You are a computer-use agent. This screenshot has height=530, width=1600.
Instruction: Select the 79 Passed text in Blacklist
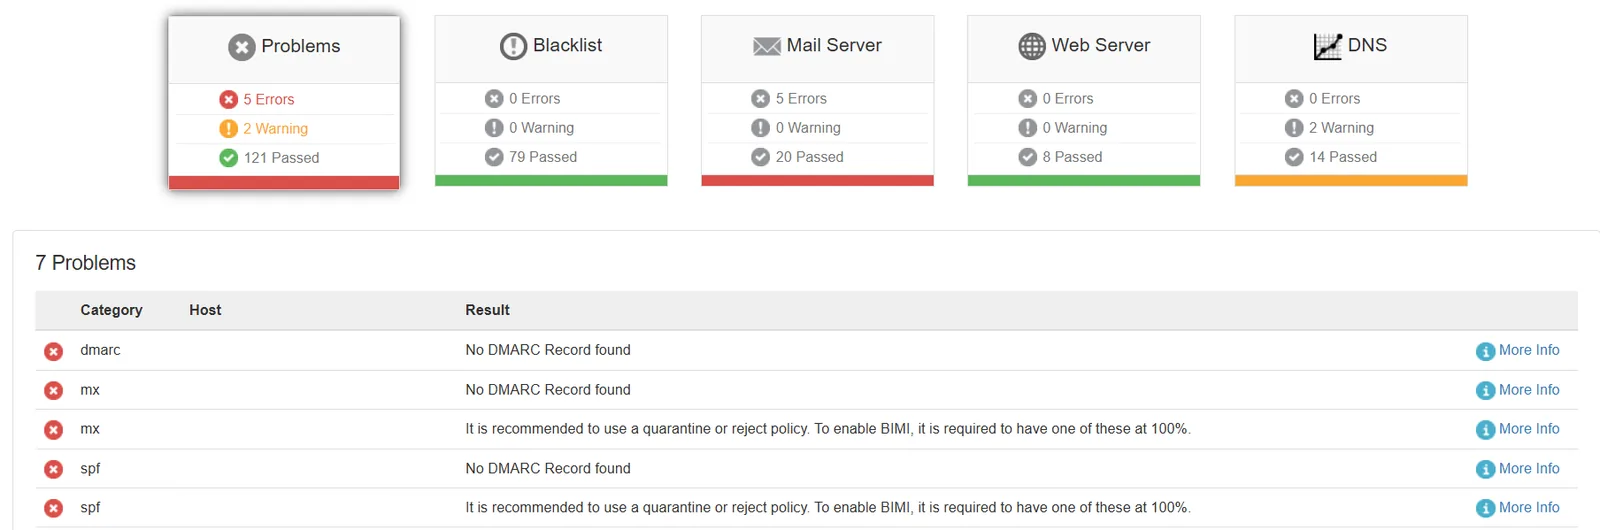543,157
